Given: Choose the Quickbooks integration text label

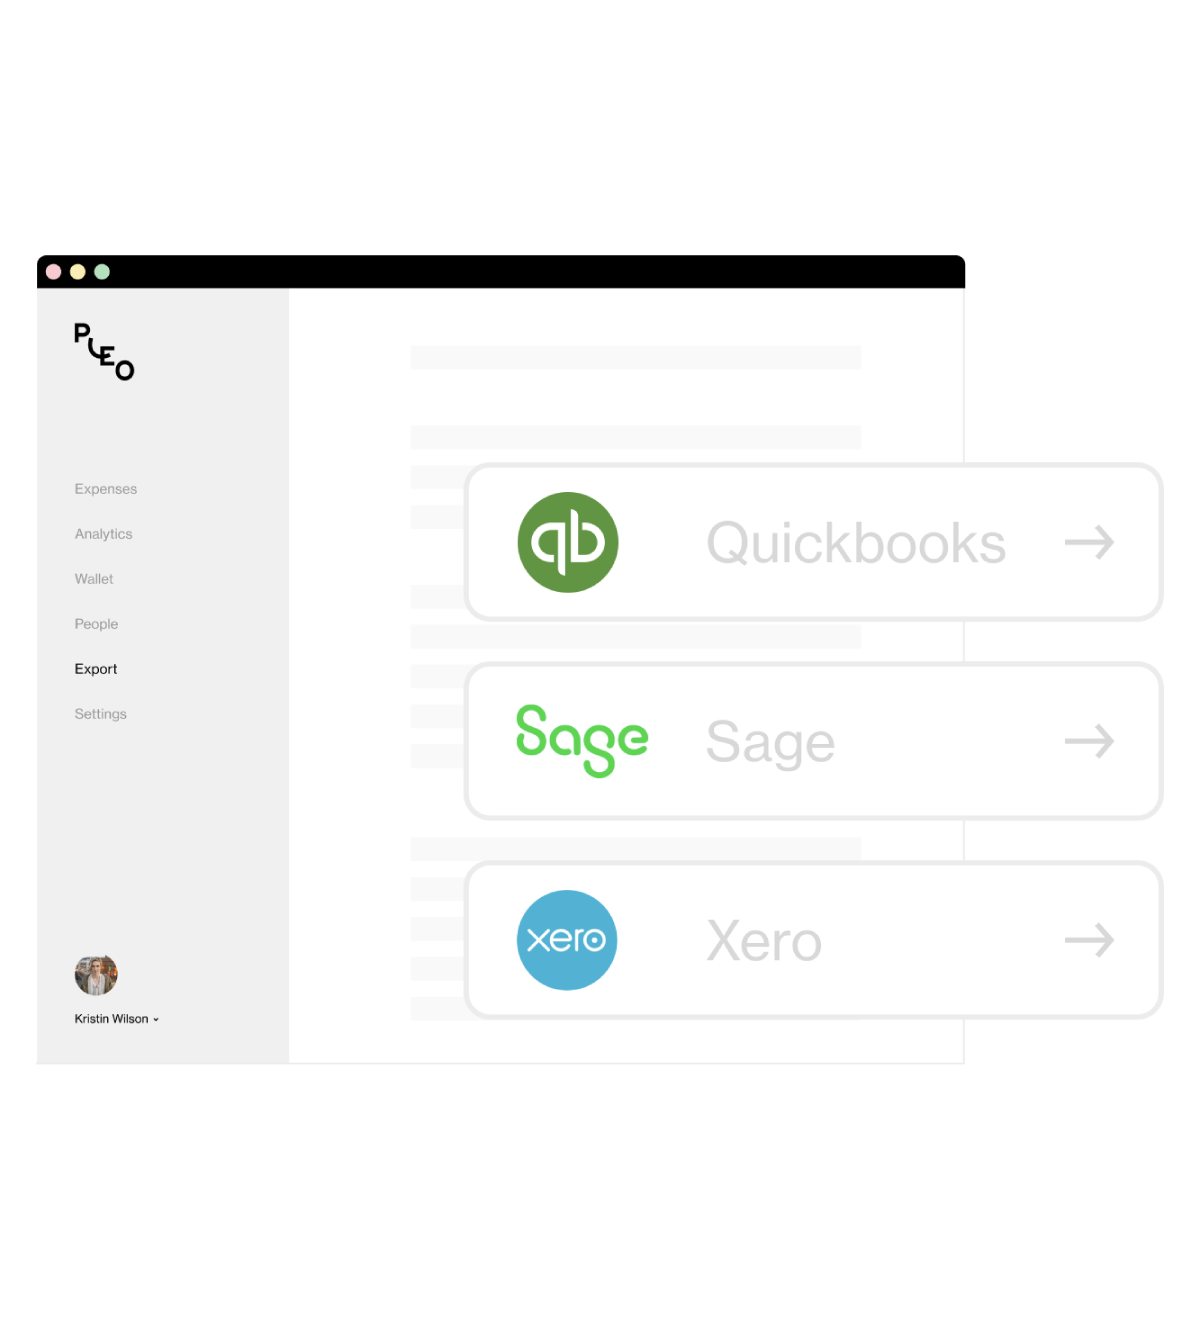Looking at the screenshot, I should (x=856, y=543).
